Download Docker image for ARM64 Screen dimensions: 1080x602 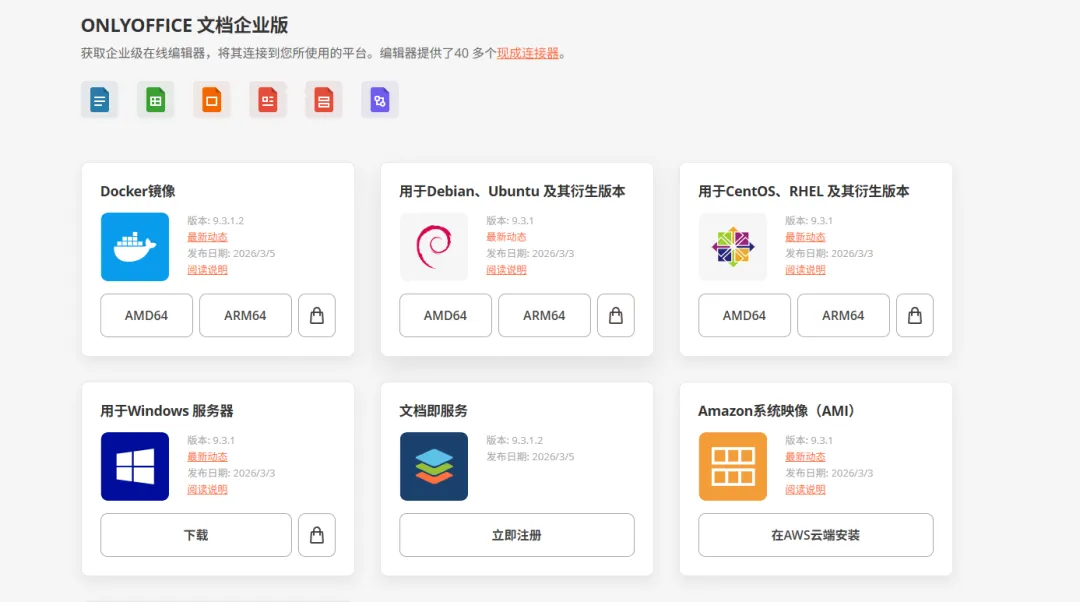coord(245,315)
